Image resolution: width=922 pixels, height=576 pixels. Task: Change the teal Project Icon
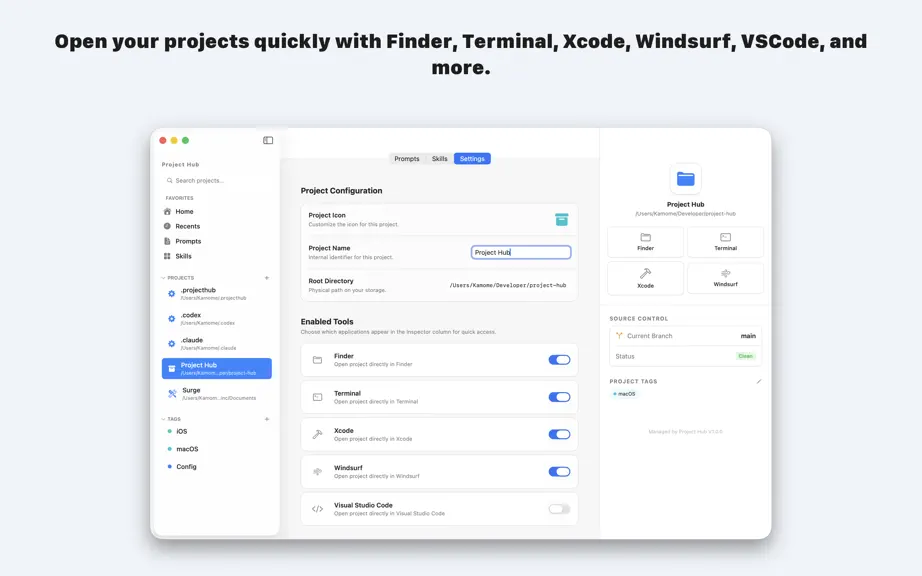click(x=562, y=220)
